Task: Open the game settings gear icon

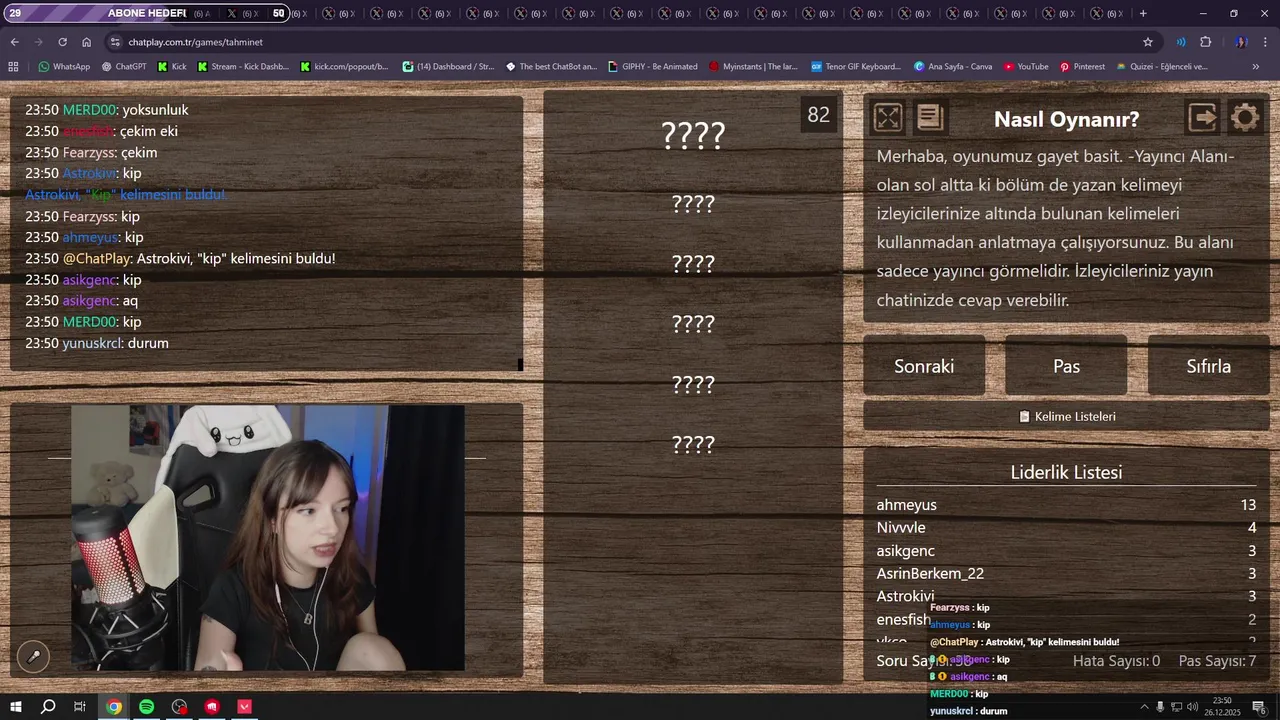Action: click(x=1245, y=118)
